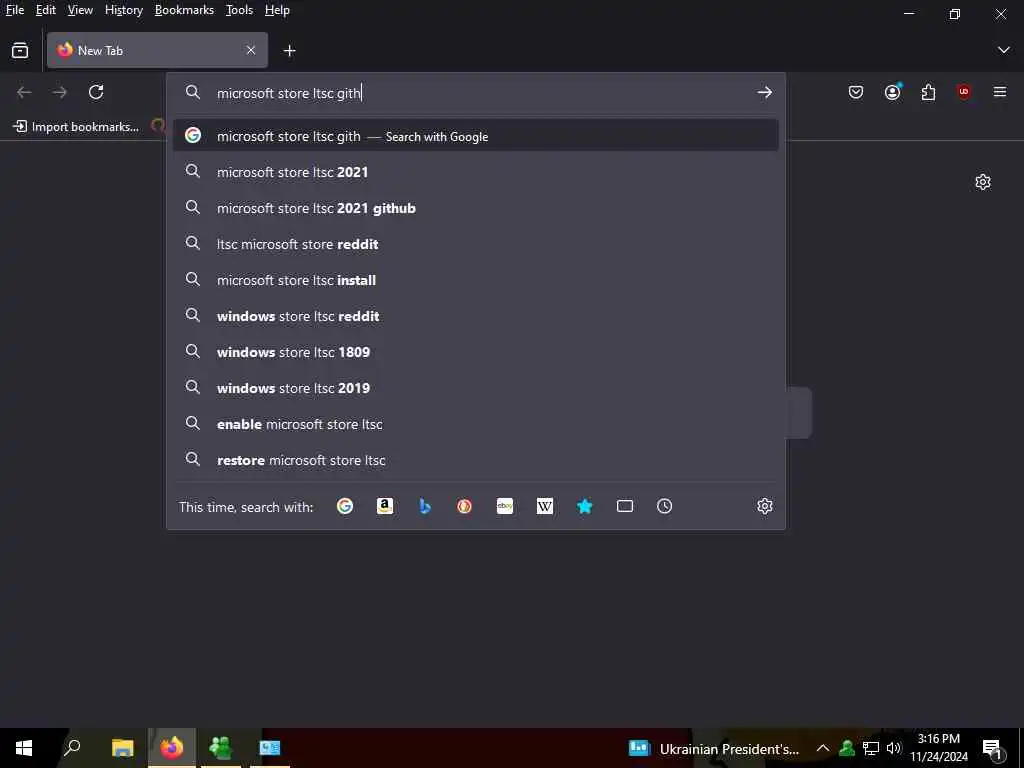Open the Extensions puzzle icon
The image size is (1024, 768).
(928, 92)
